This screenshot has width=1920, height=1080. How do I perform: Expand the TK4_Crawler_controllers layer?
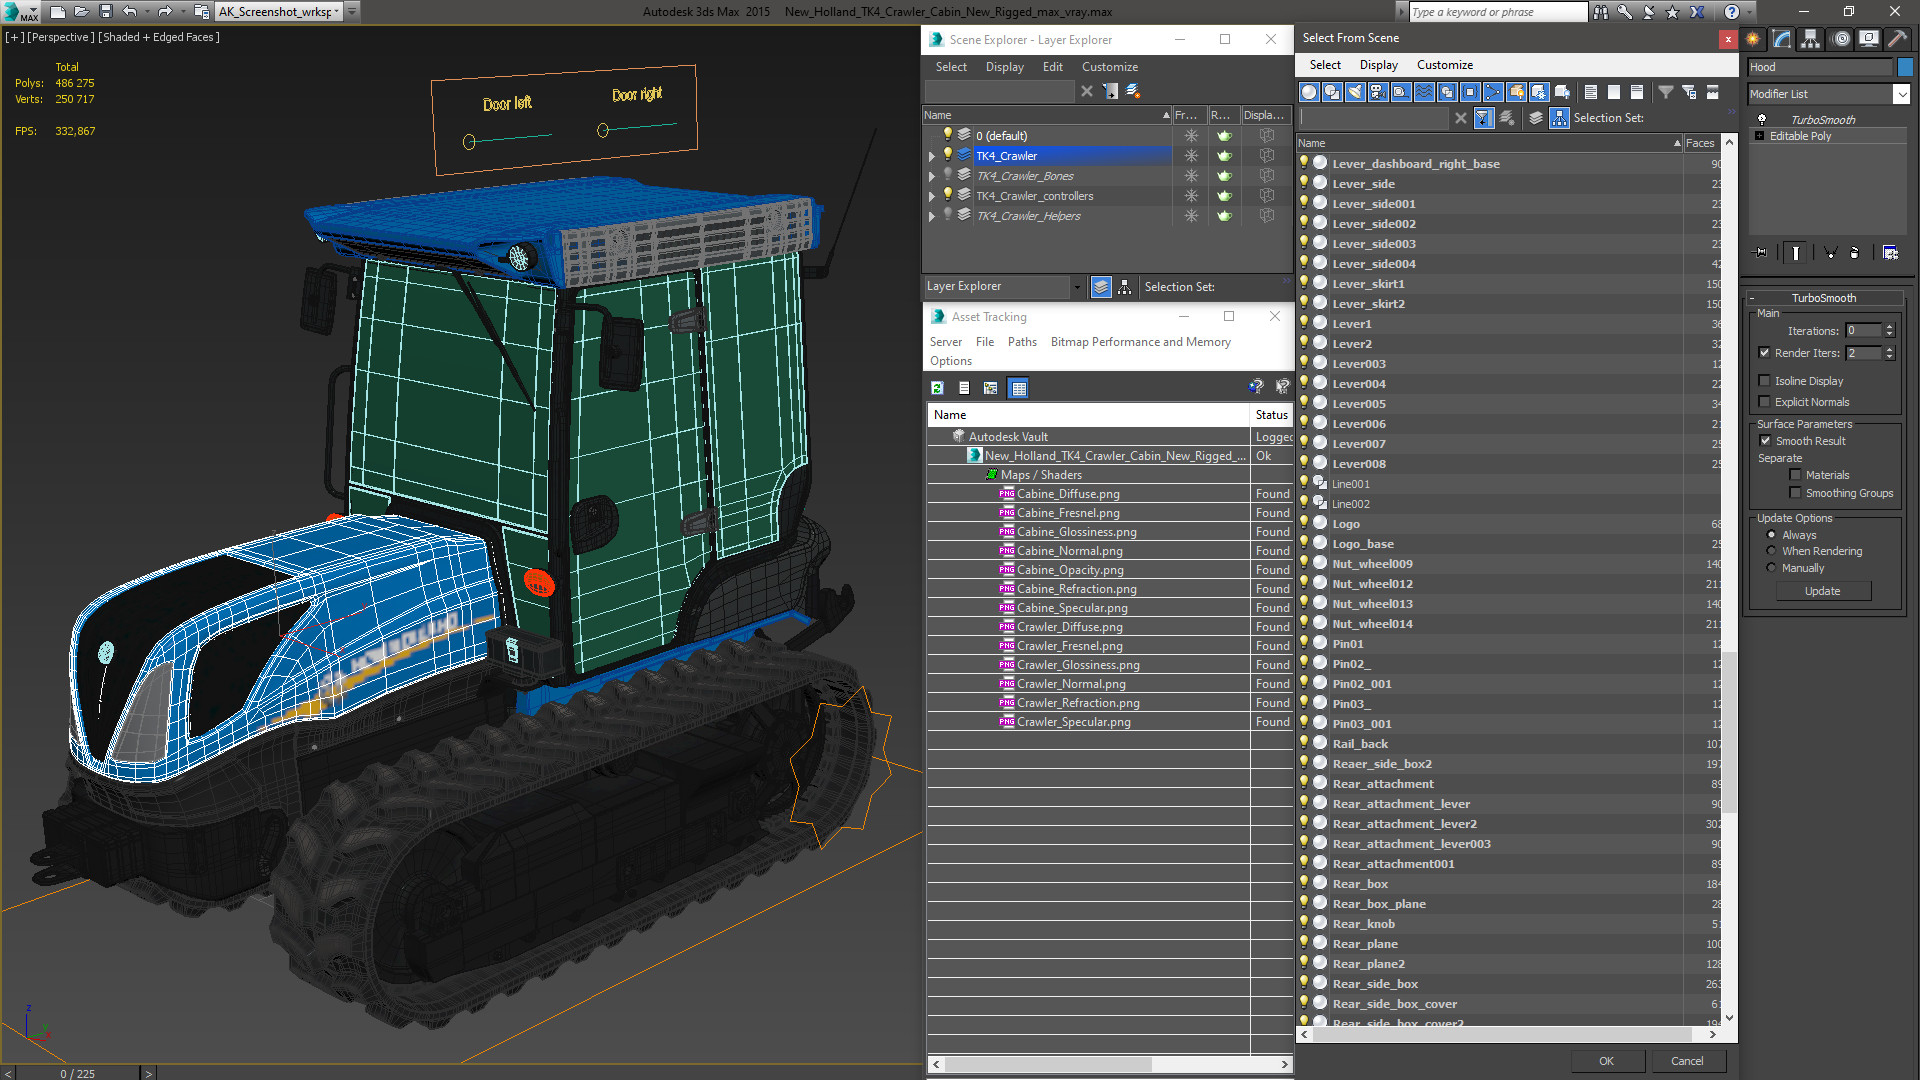(932, 196)
